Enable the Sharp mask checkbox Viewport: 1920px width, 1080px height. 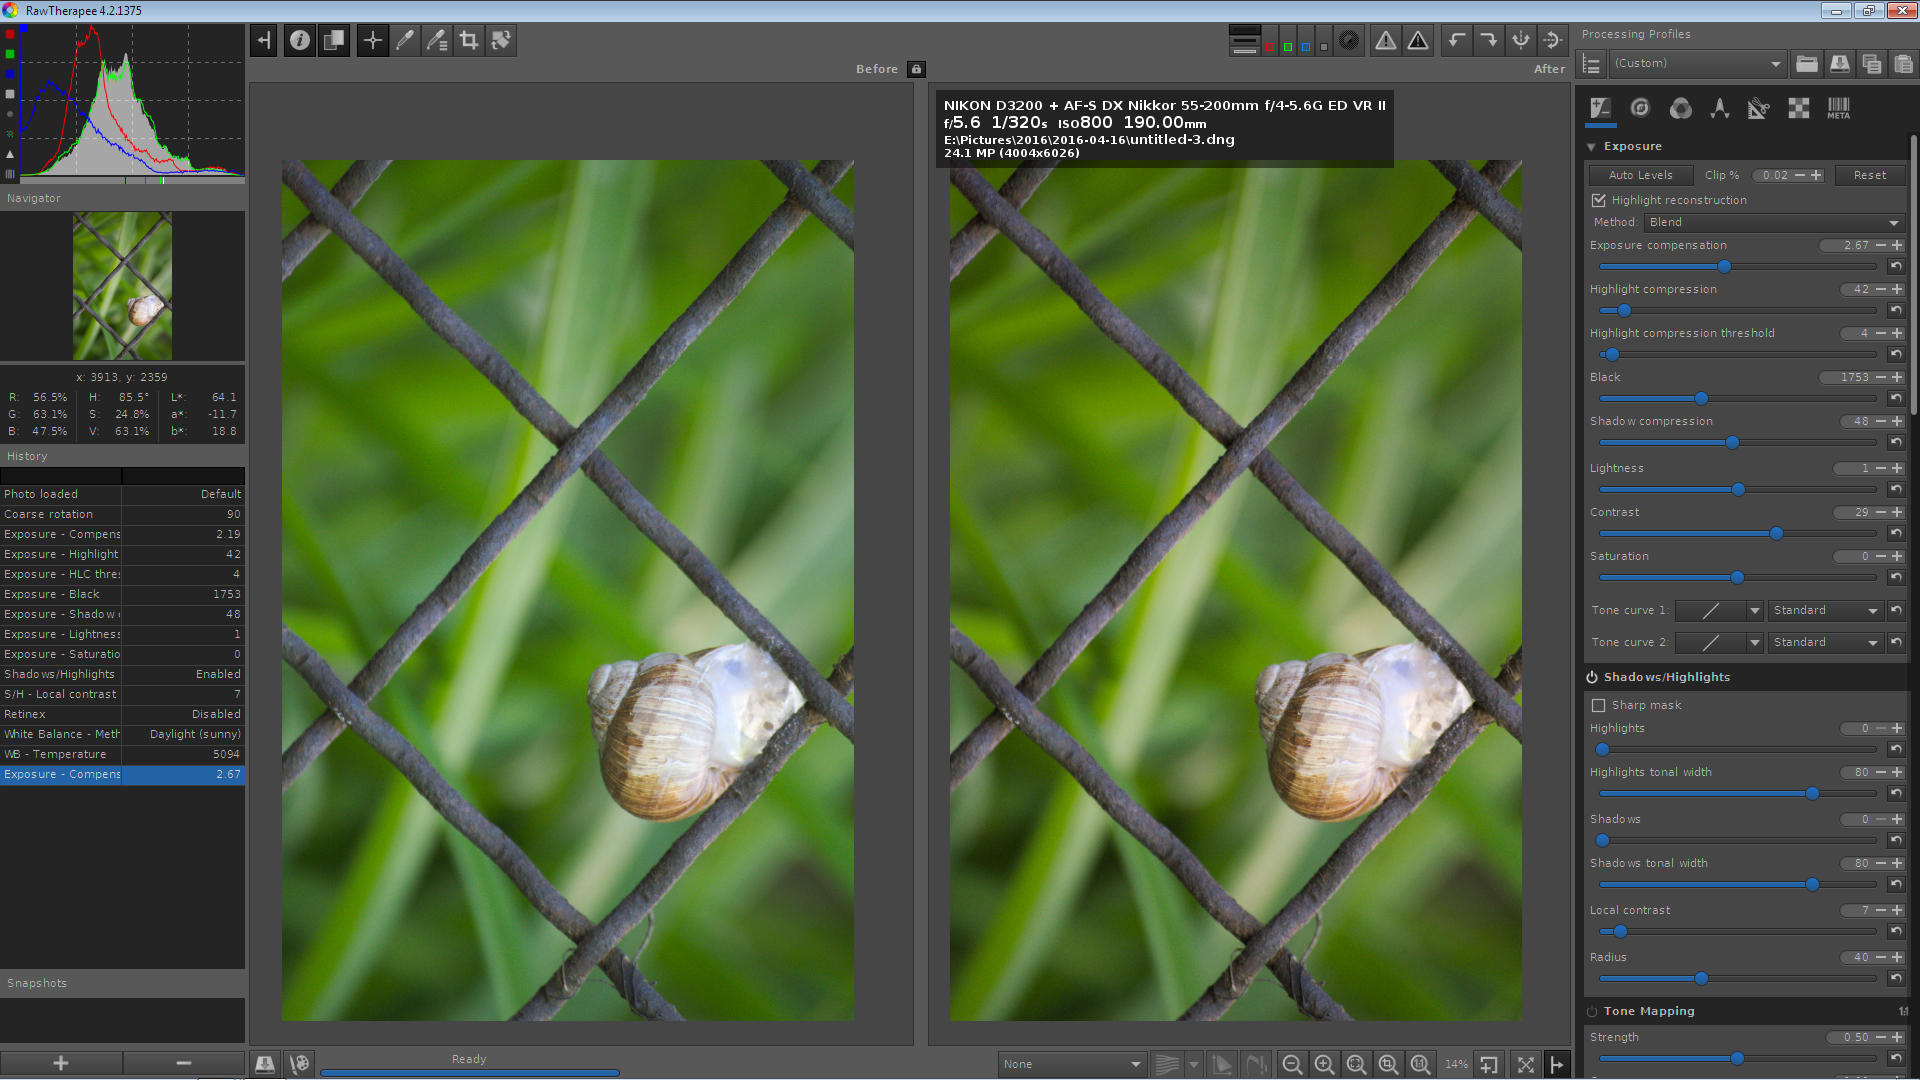point(1599,705)
